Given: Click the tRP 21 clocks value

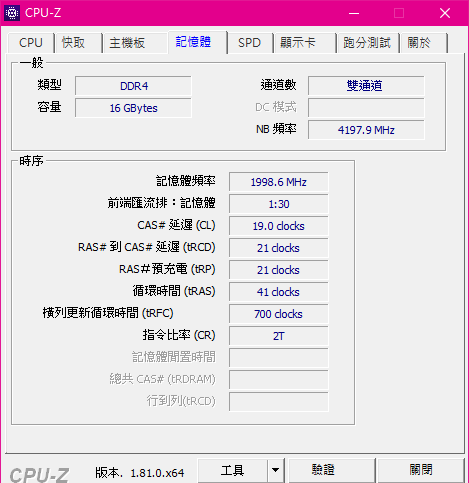Looking at the screenshot, I should tap(279, 270).
